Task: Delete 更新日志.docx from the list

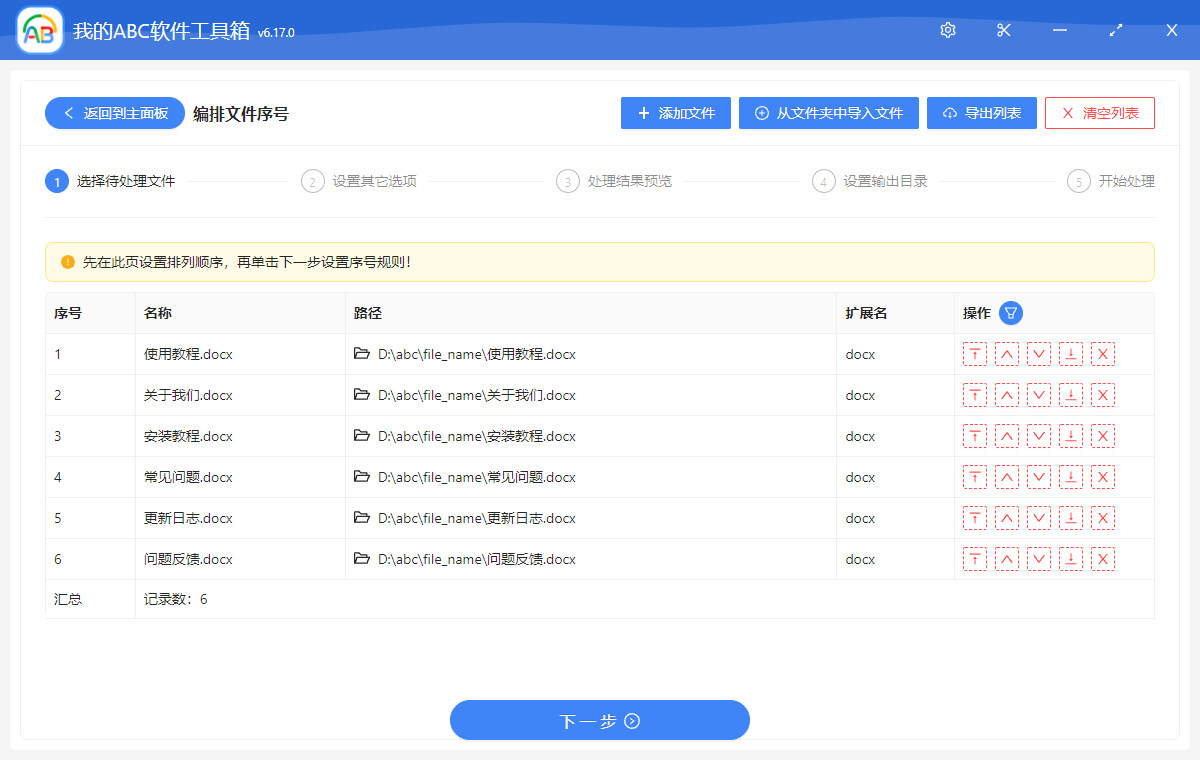Action: pyautogui.click(x=1103, y=517)
